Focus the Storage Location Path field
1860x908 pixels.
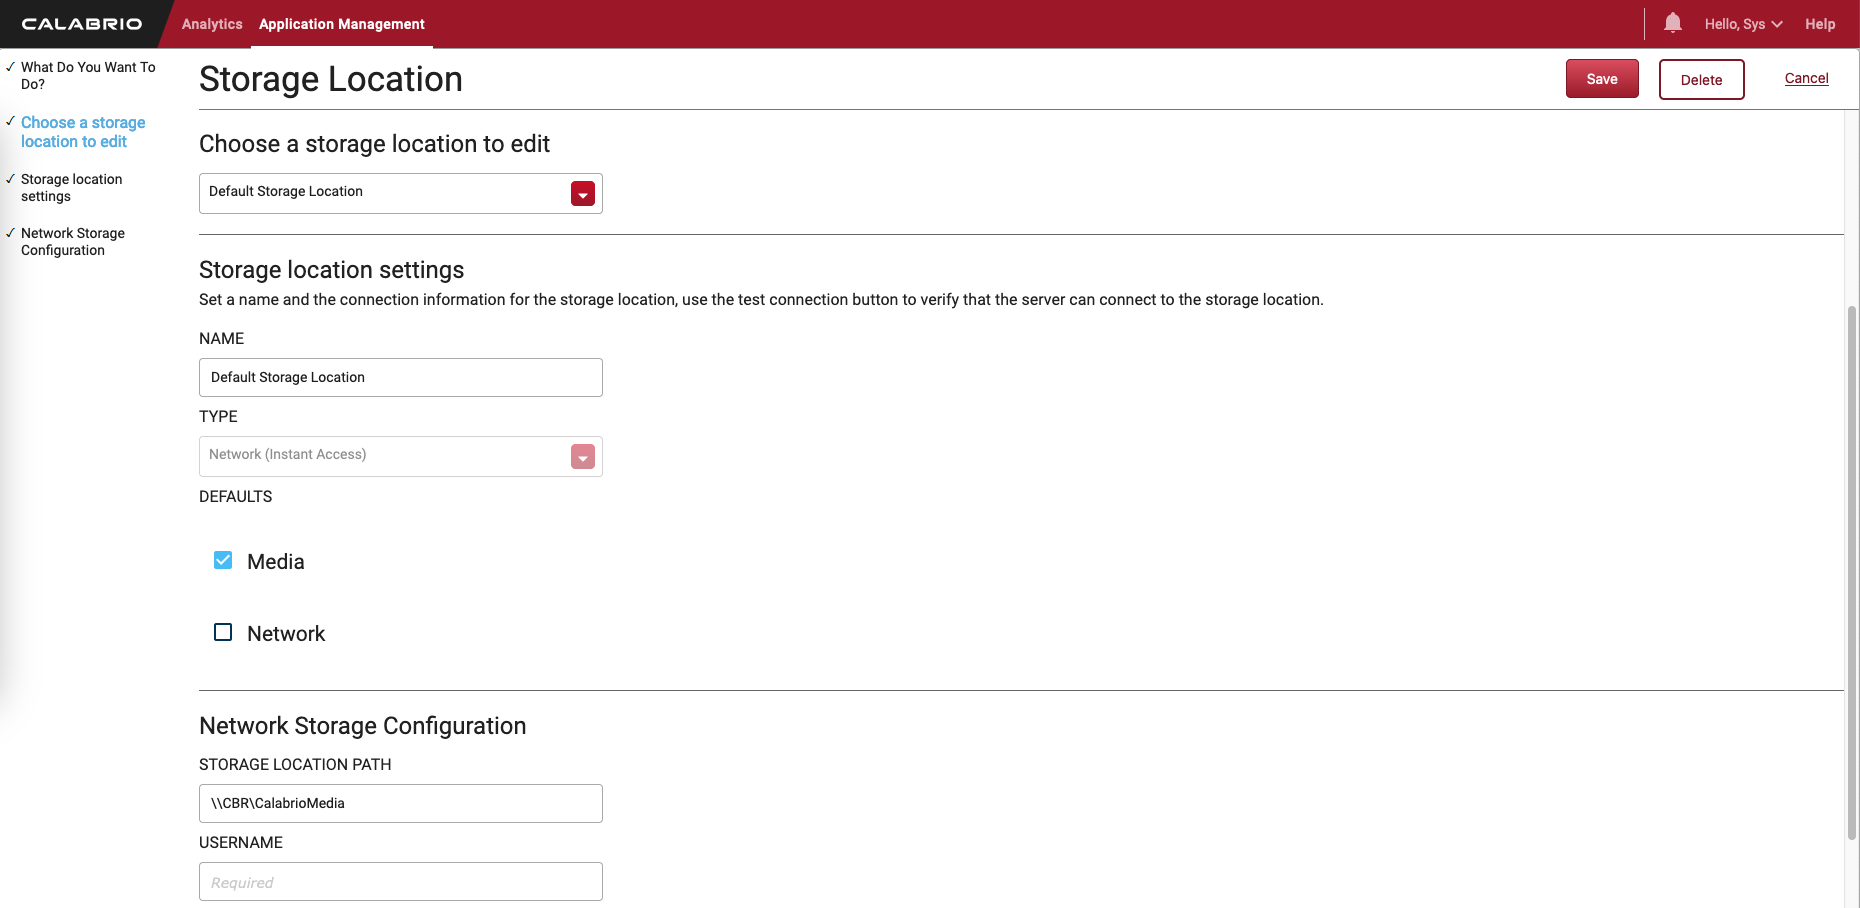point(400,803)
